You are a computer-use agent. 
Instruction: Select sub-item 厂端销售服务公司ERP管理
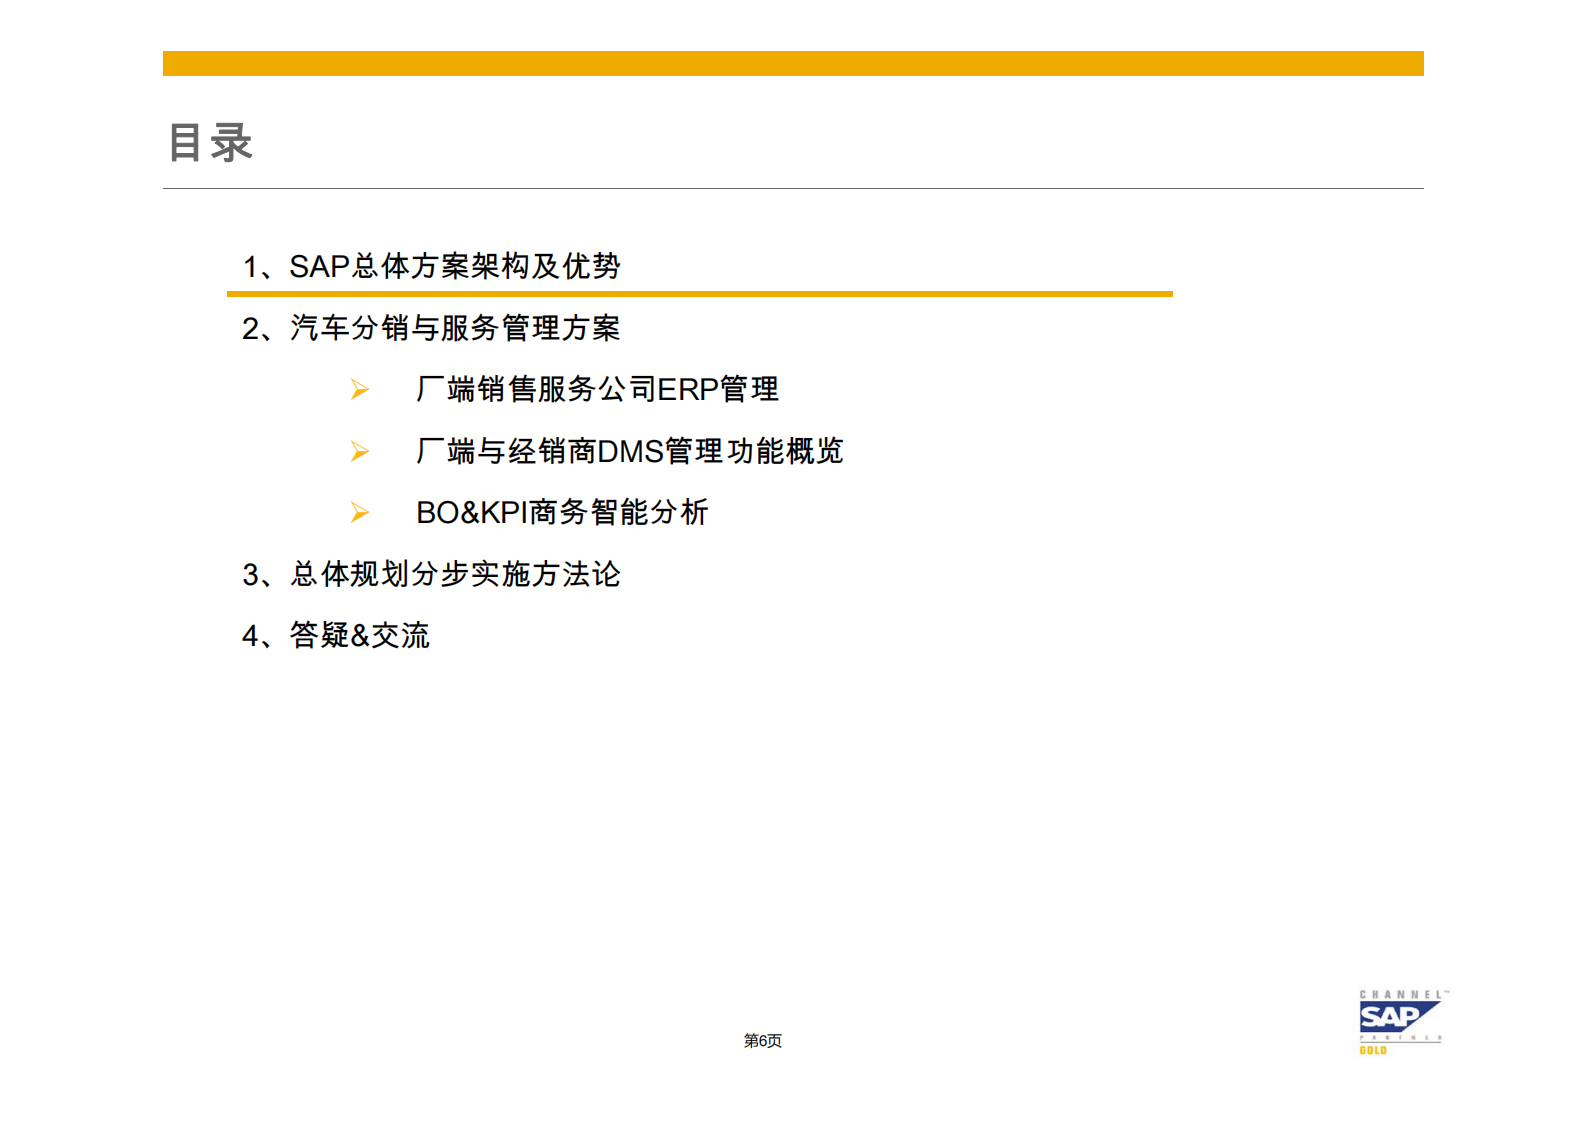tap(597, 389)
